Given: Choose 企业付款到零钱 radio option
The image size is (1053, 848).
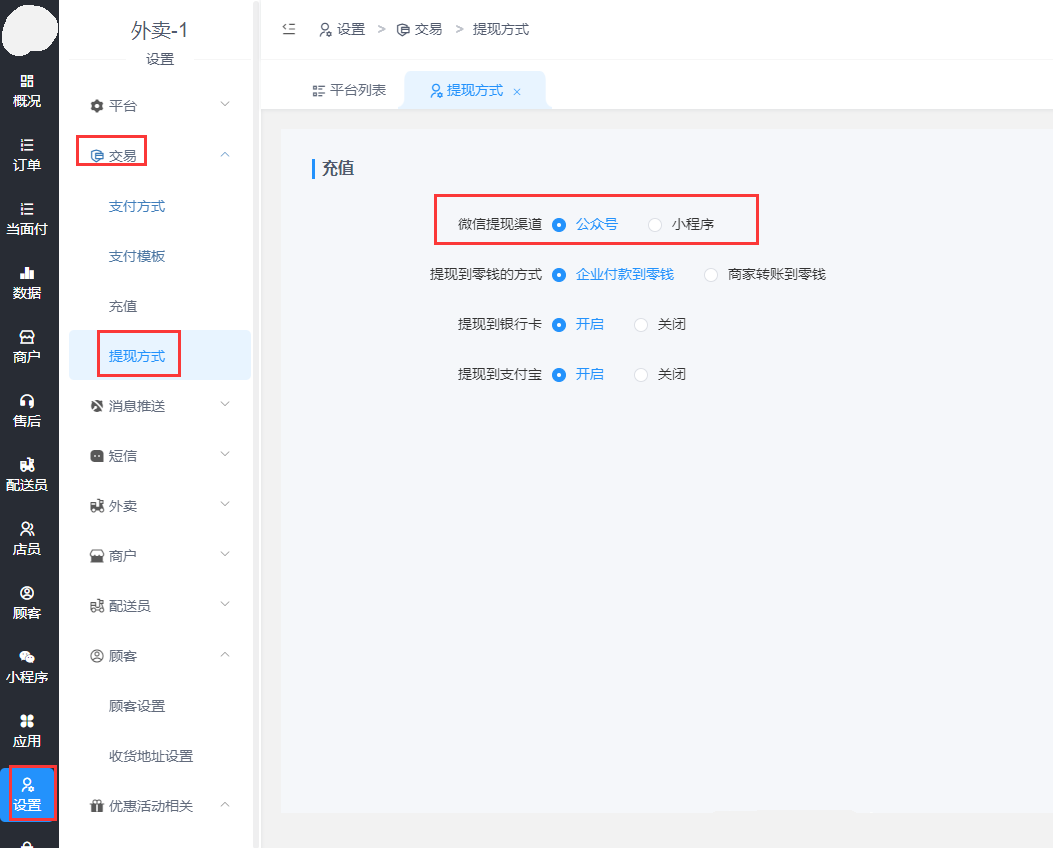Looking at the screenshot, I should click(559, 275).
